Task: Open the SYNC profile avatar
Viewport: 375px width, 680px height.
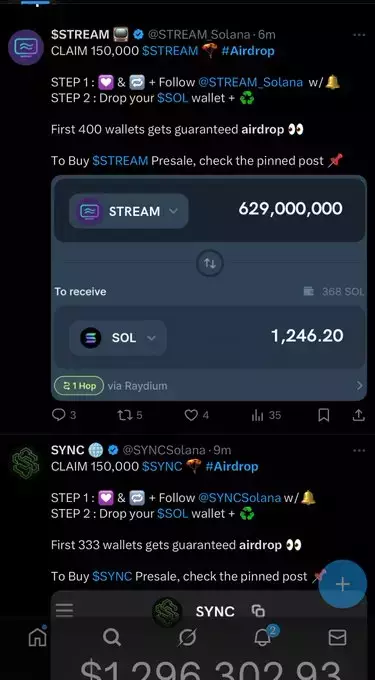Action: pyautogui.click(x=26, y=463)
